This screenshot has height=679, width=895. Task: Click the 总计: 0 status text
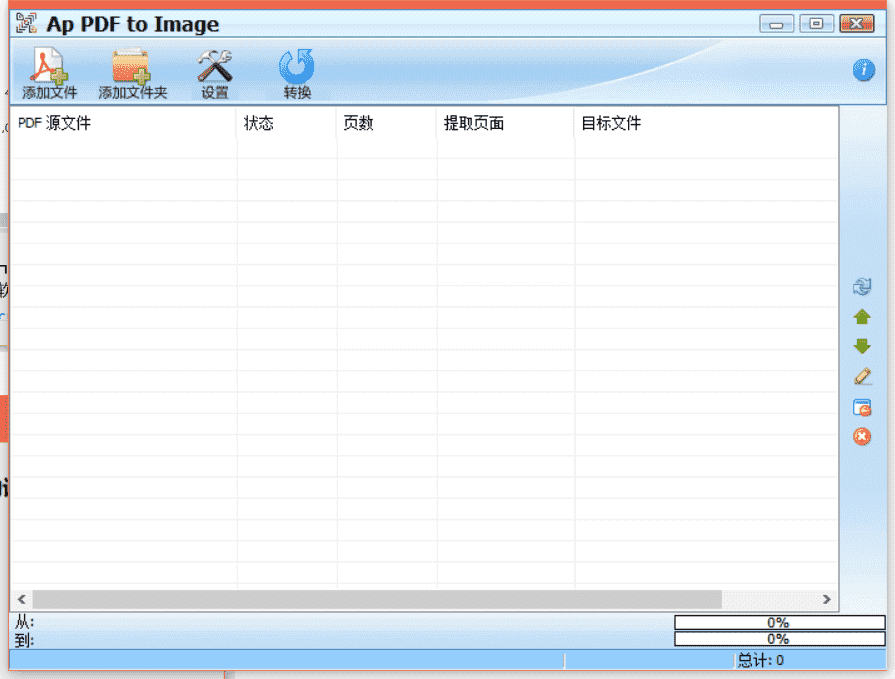761,661
